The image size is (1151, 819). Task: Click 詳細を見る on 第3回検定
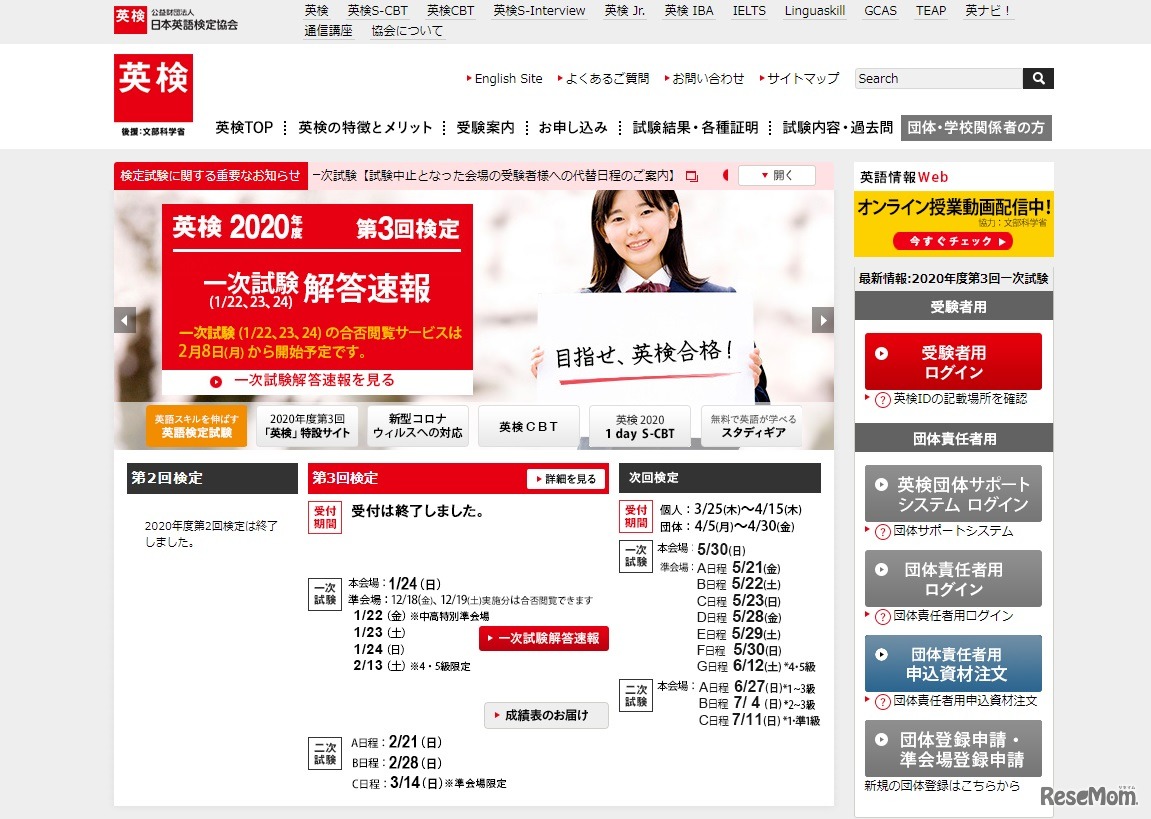565,479
